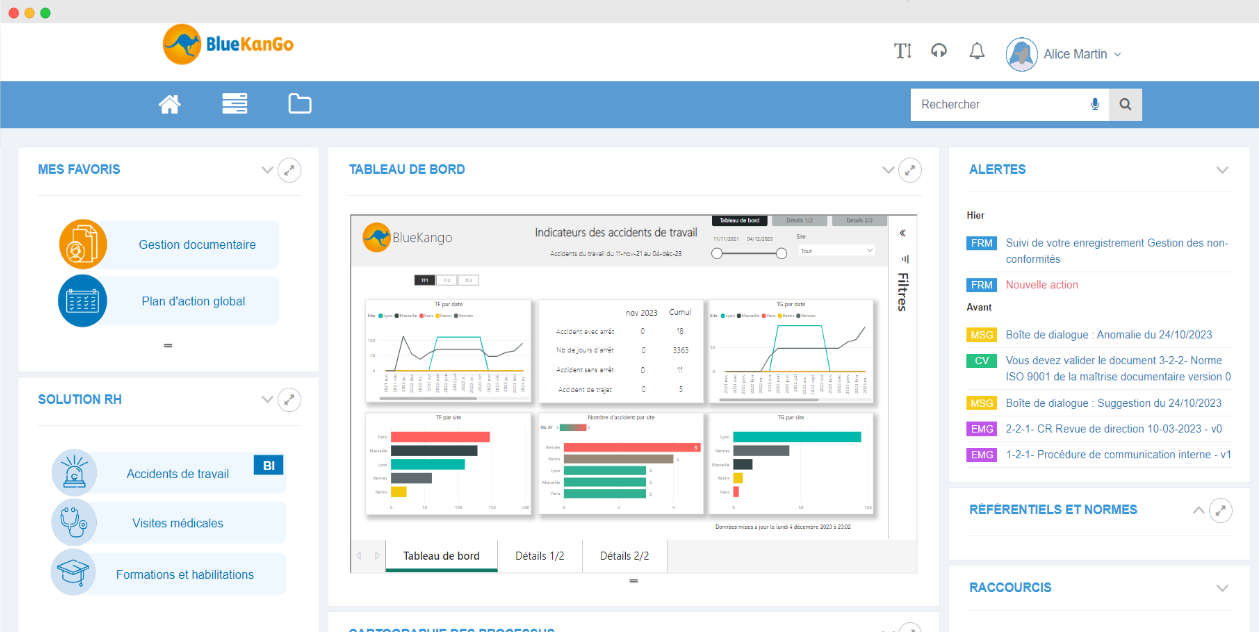Activate the microphone voice search icon
This screenshot has width=1259, height=632.
(x=1095, y=104)
